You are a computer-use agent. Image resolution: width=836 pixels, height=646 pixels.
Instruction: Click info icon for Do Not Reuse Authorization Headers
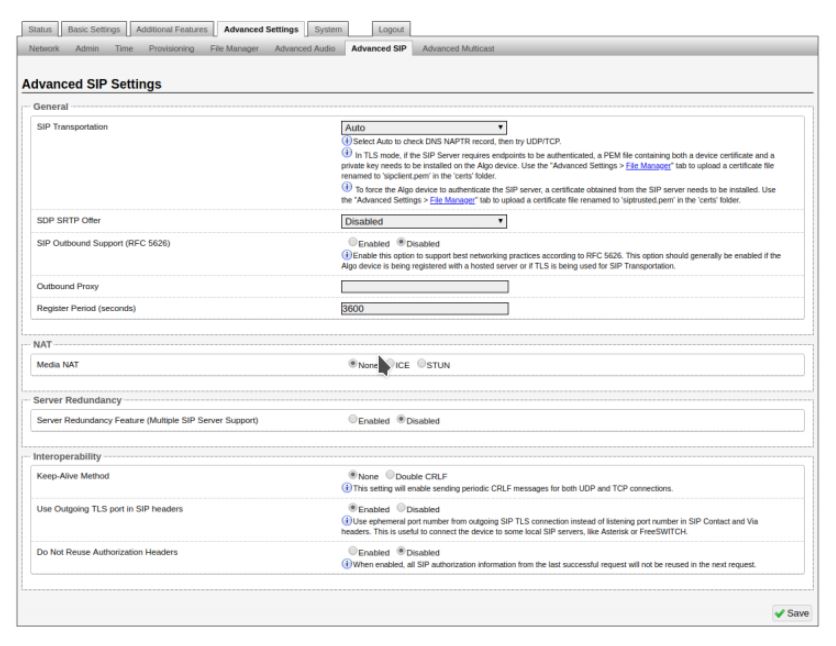coord(346,564)
